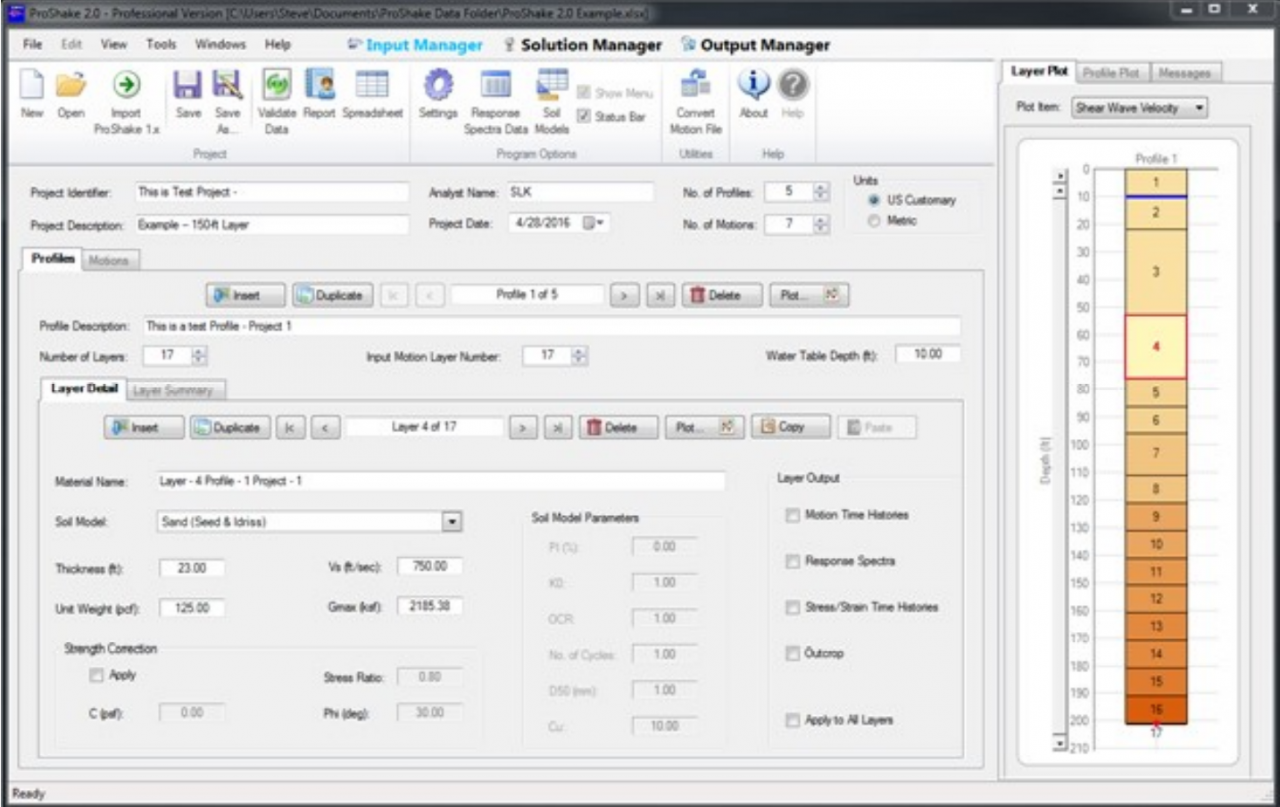The height and width of the screenshot is (807, 1280).
Task: Adjust No. of Motions stepper
Action: (822, 225)
